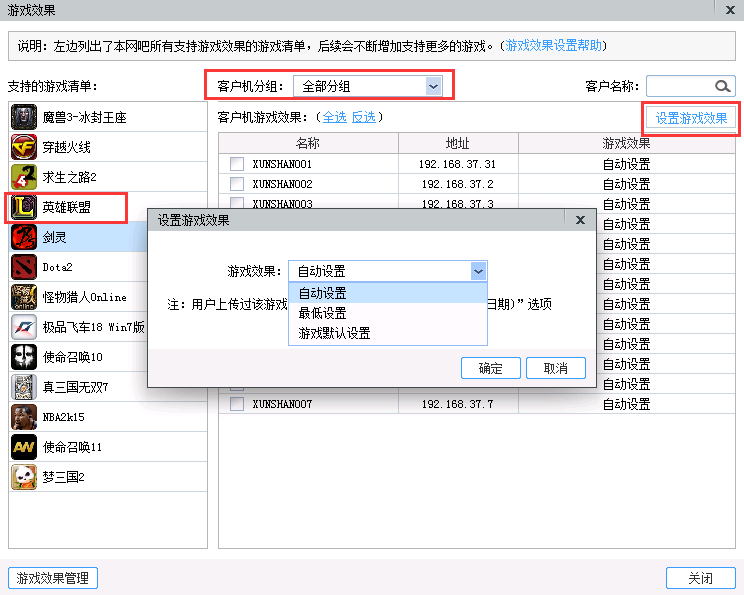The image size is (744, 595).
Task: Click the Dota2 game icon
Action: [24, 267]
